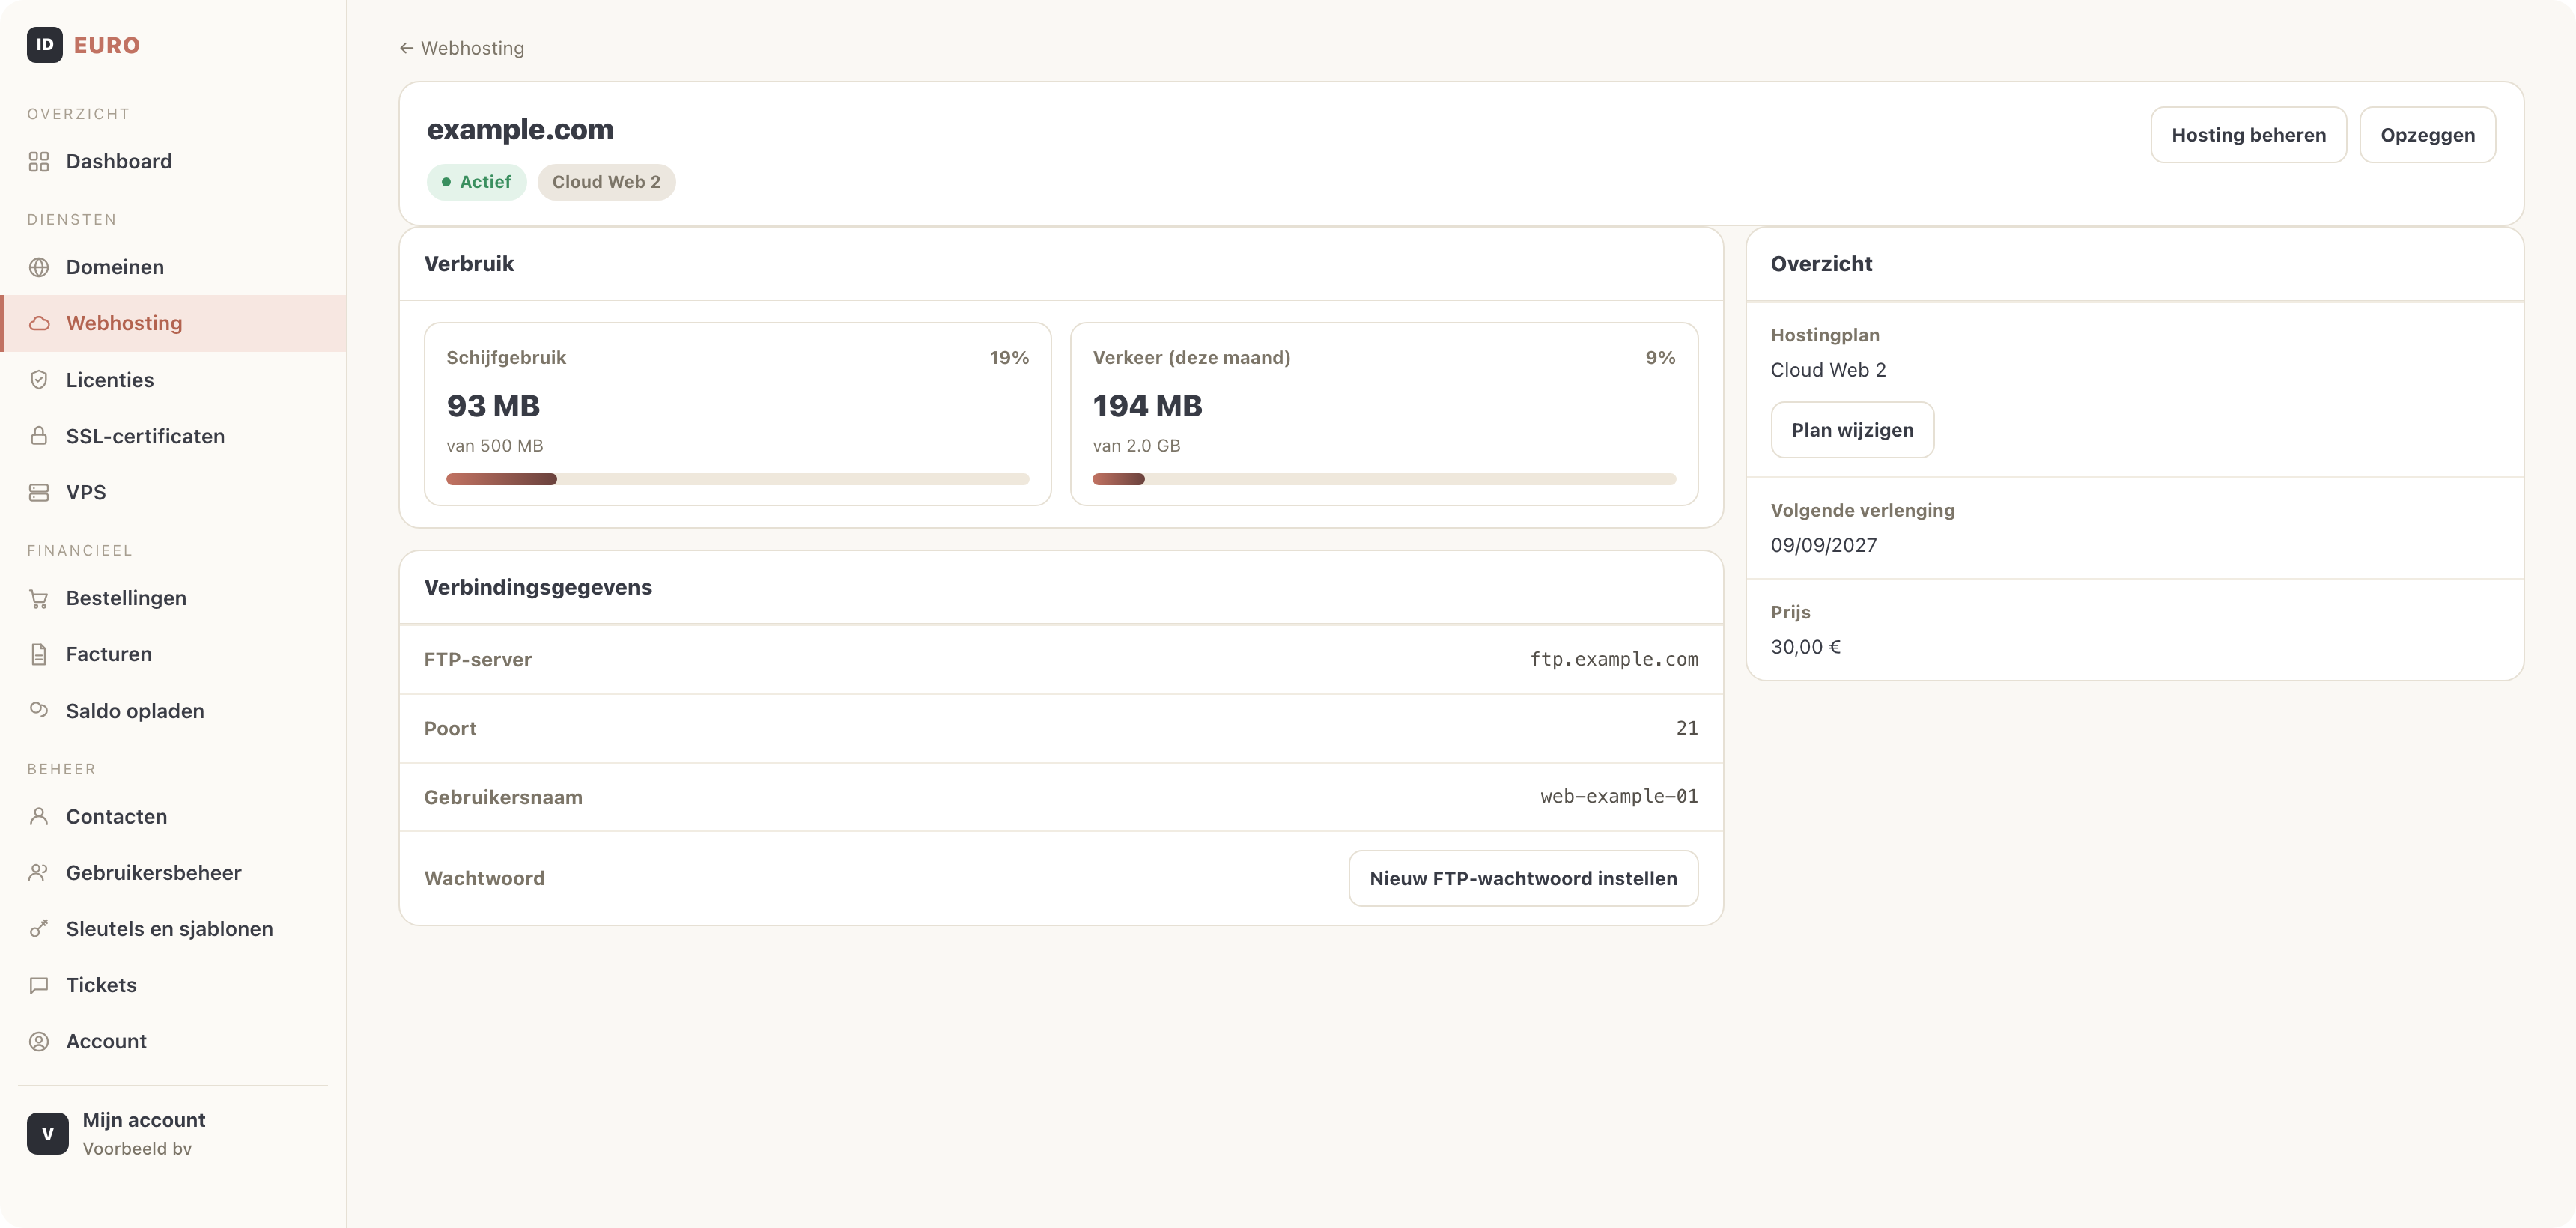Open the Domeinen menu item
The width and height of the screenshot is (2576, 1228).
coord(173,267)
